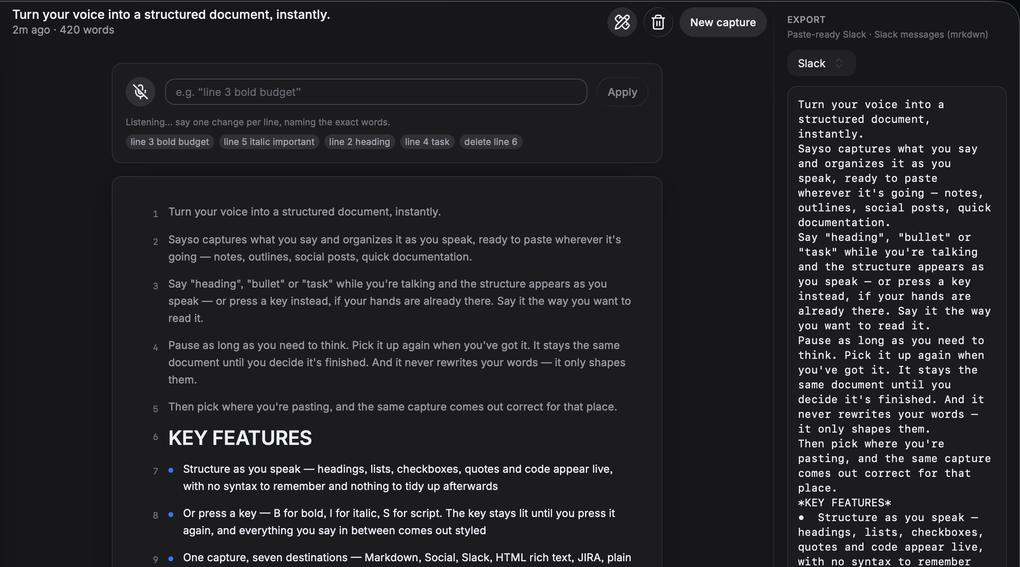Image resolution: width=1020 pixels, height=567 pixels.
Task: Select the "delete line 6" suggestion chip
Action: coord(490,142)
